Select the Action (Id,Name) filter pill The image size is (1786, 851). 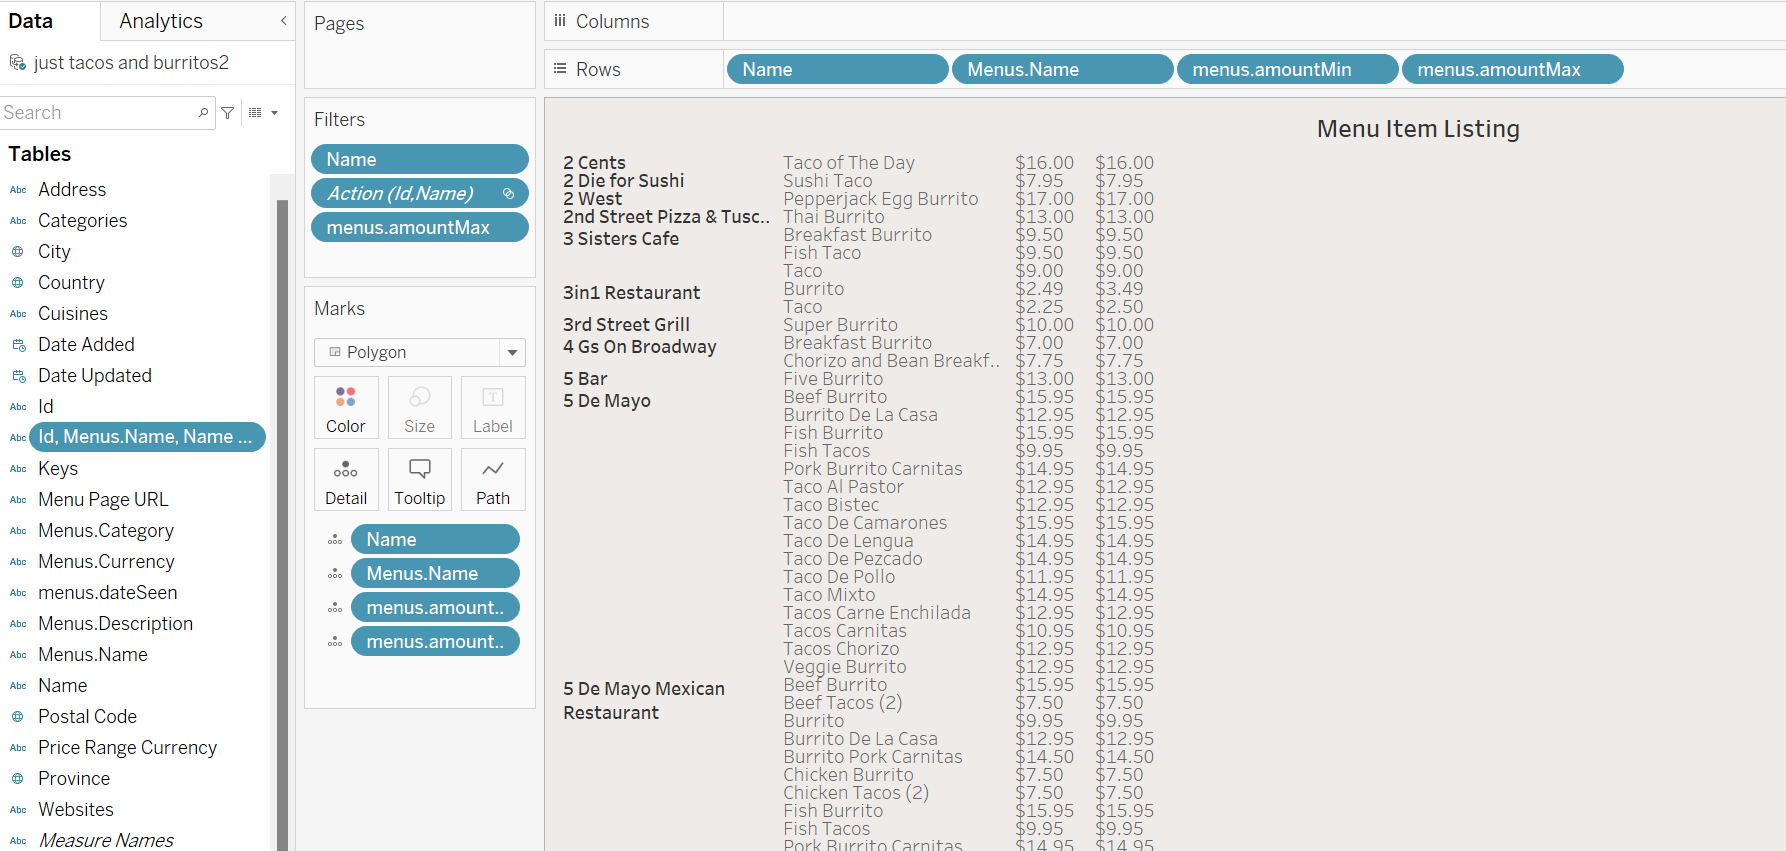pos(419,193)
